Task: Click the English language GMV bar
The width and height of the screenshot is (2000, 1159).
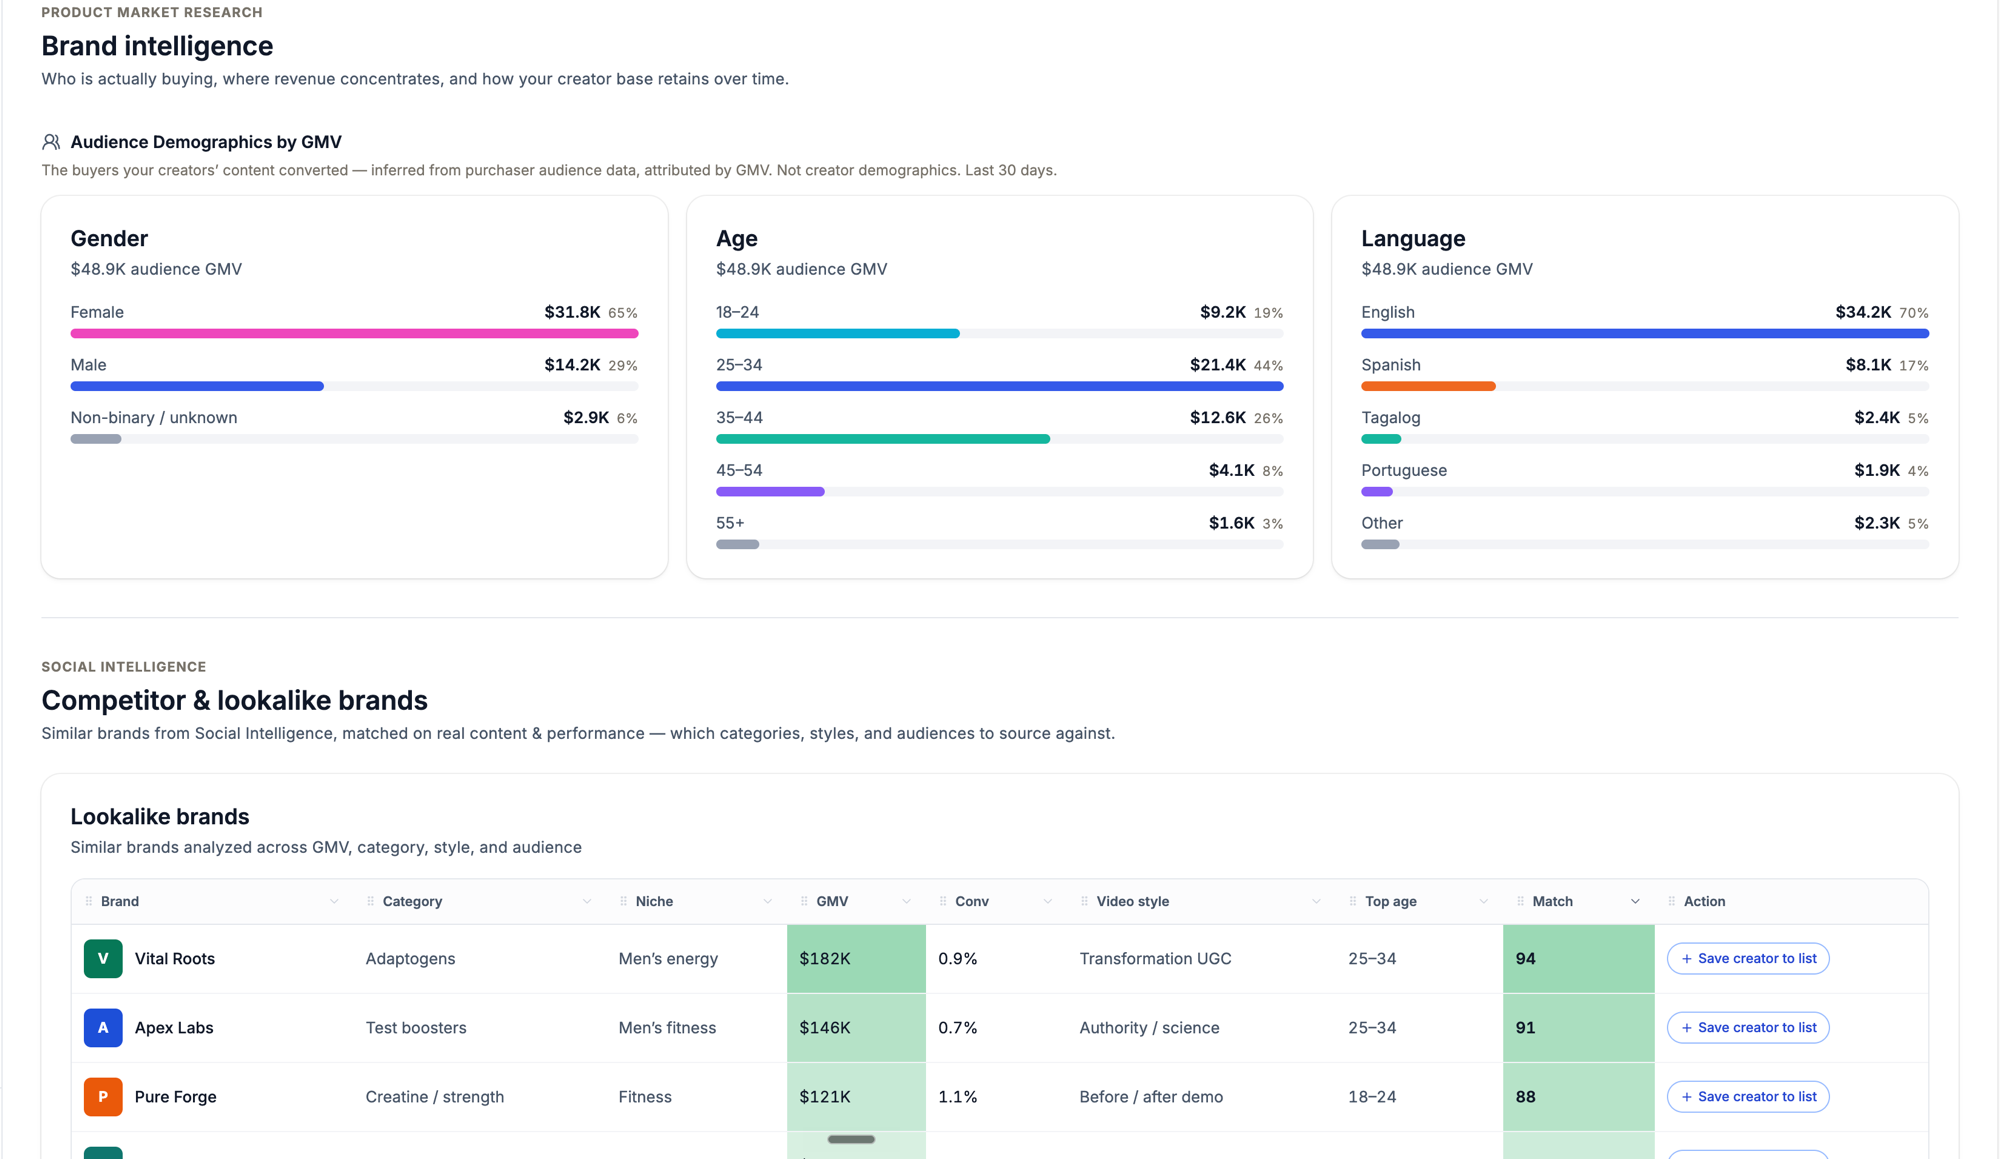Action: click(x=1645, y=333)
